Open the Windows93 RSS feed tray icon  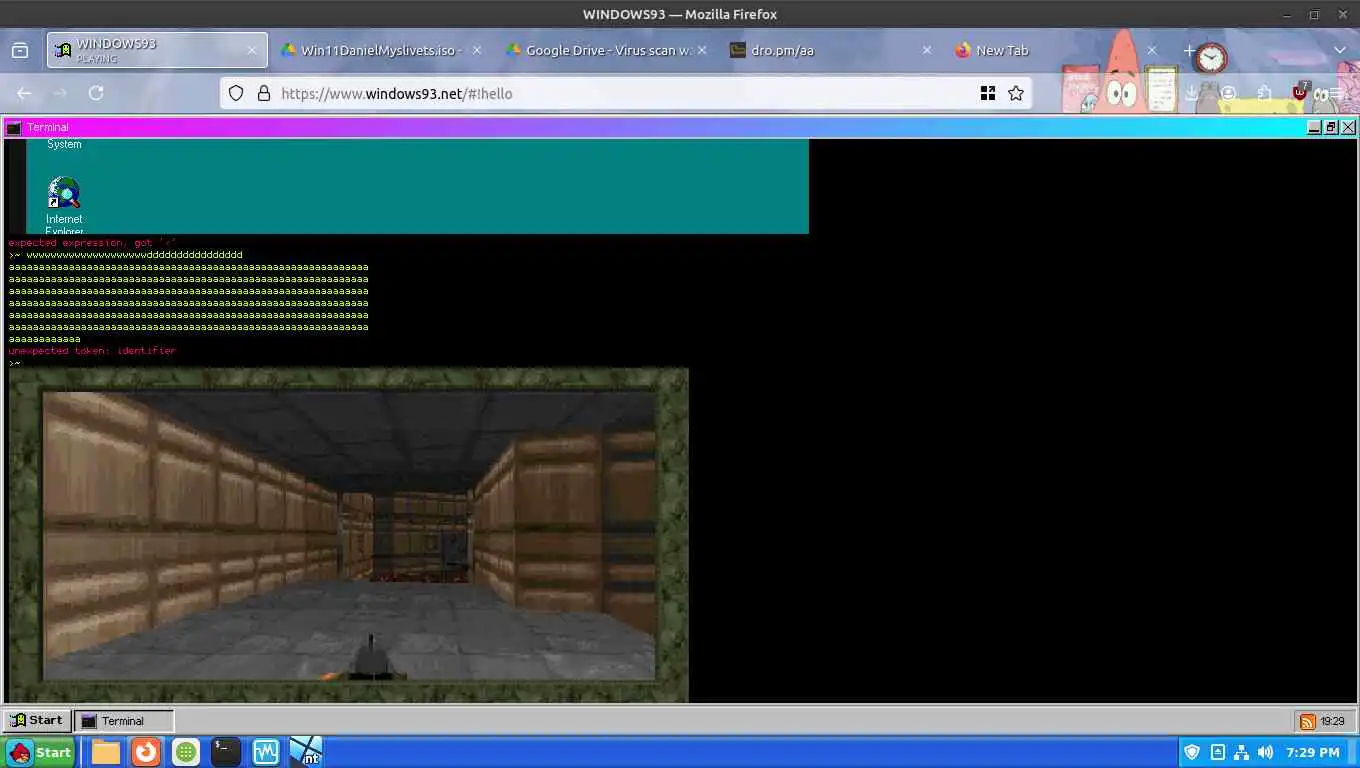click(x=1307, y=721)
